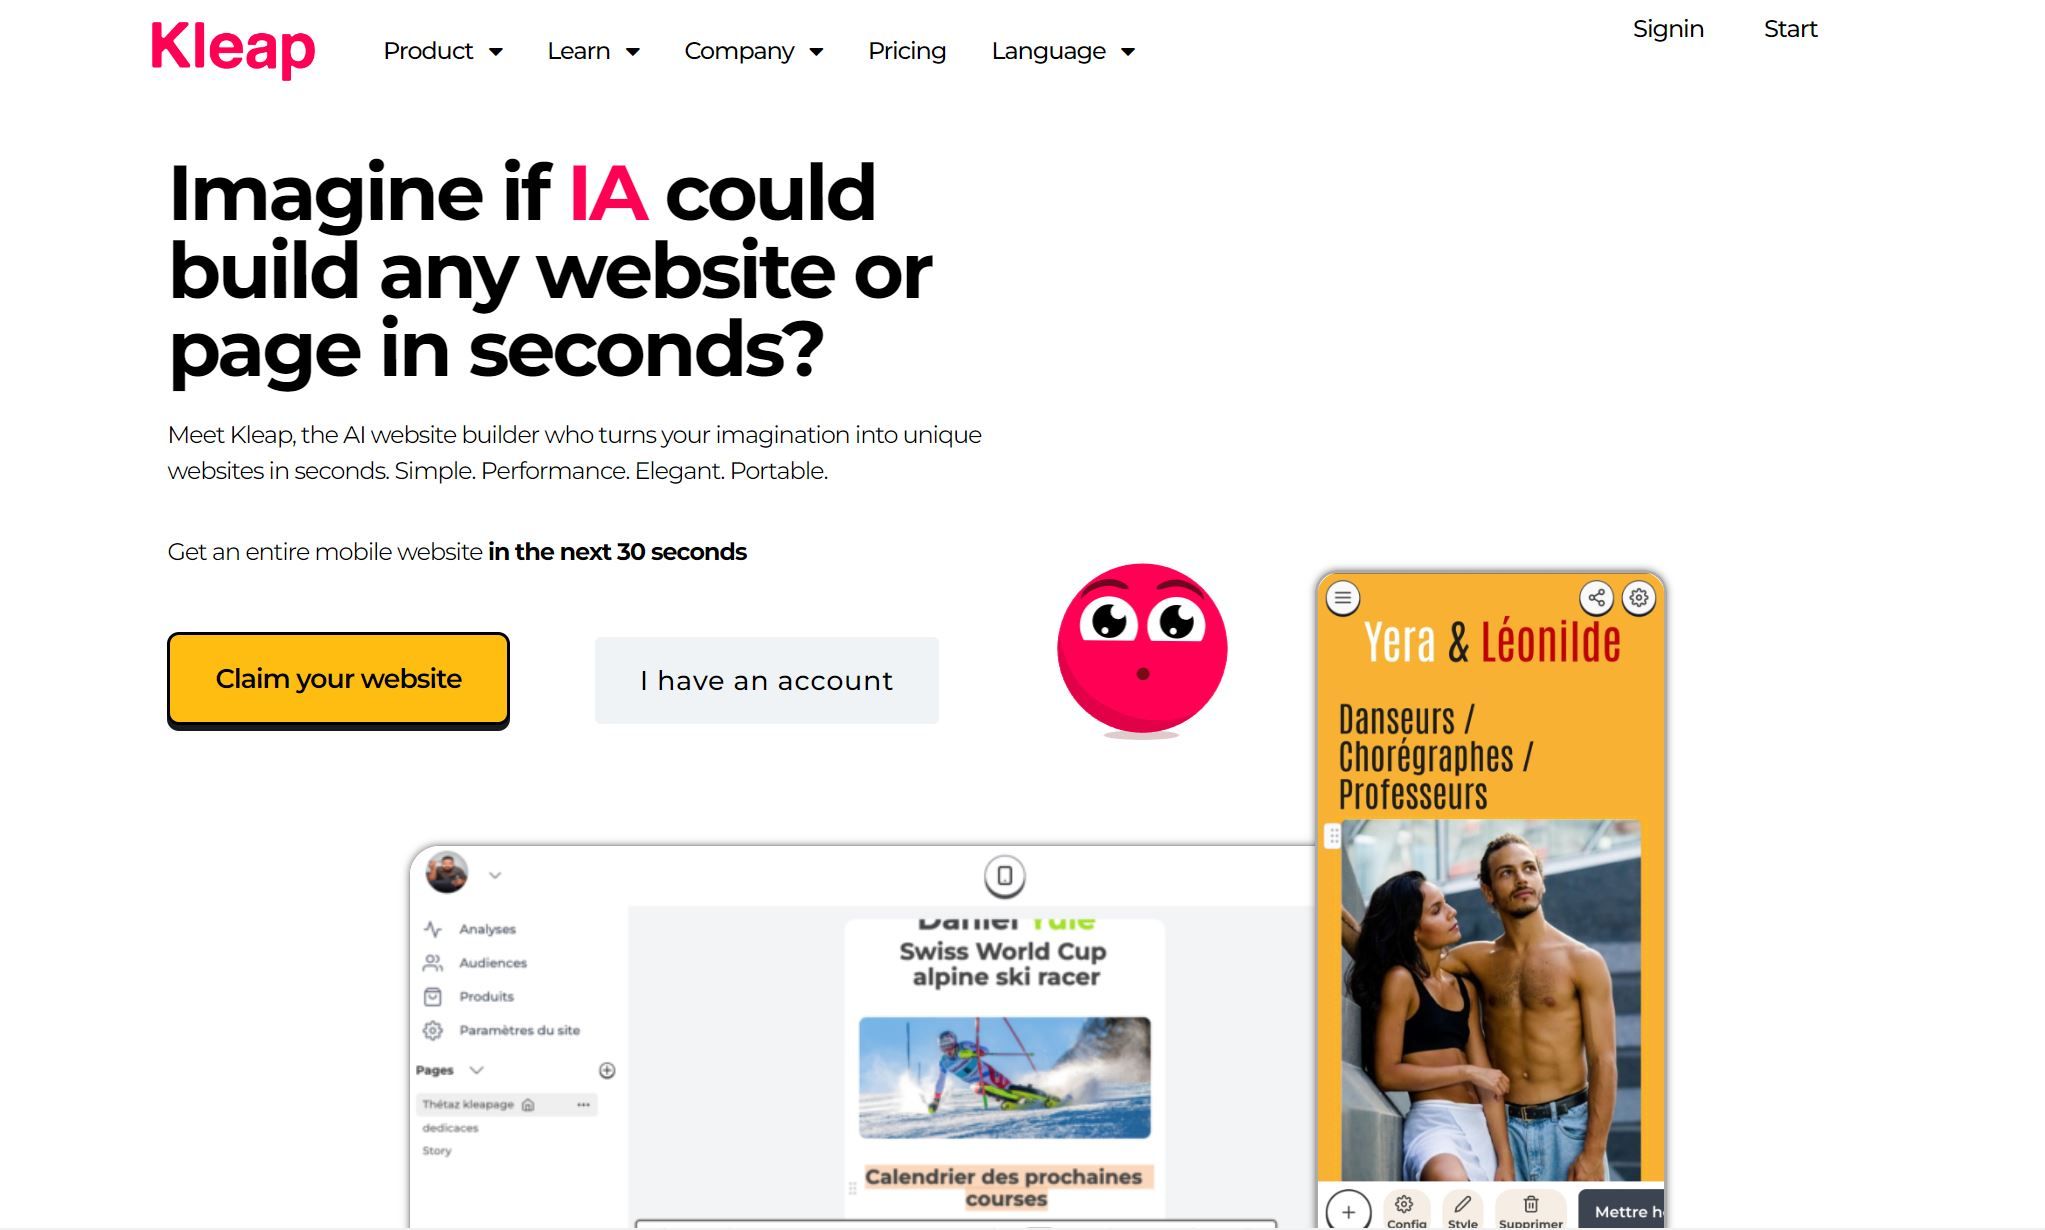Toggle the Story page item
The height and width of the screenshot is (1230, 2045).
(438, 1153)
